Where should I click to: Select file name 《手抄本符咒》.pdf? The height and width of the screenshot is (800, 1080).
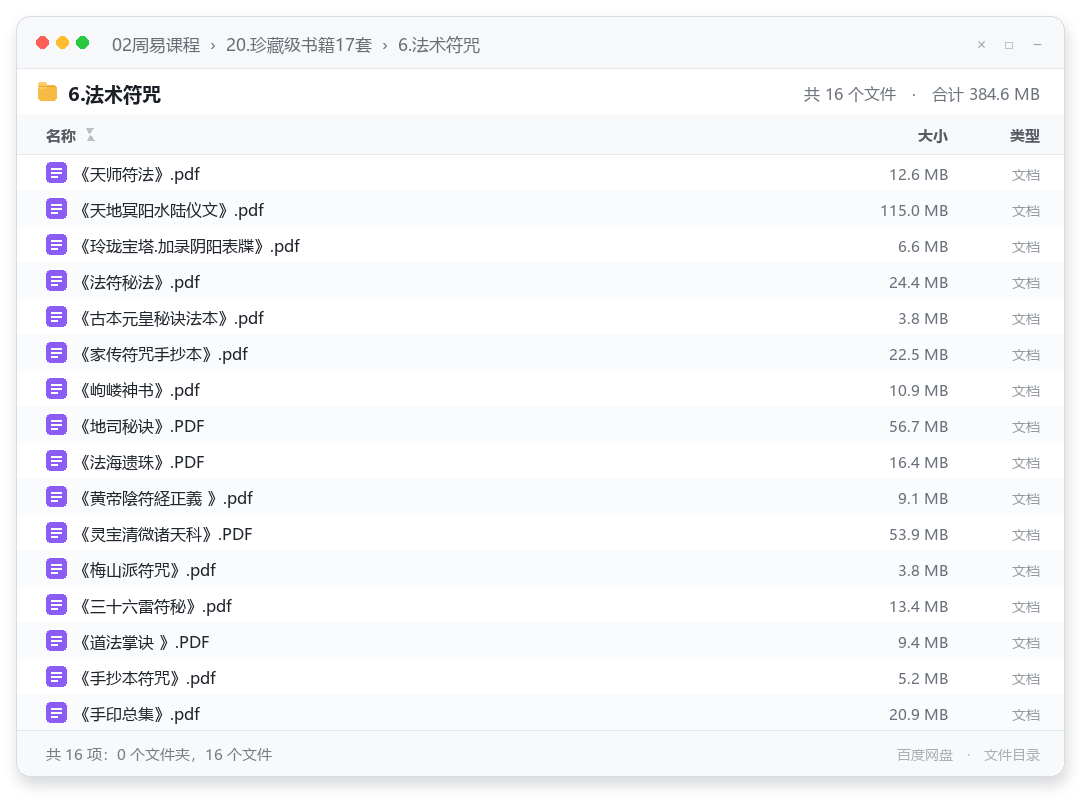coord(147,678)
